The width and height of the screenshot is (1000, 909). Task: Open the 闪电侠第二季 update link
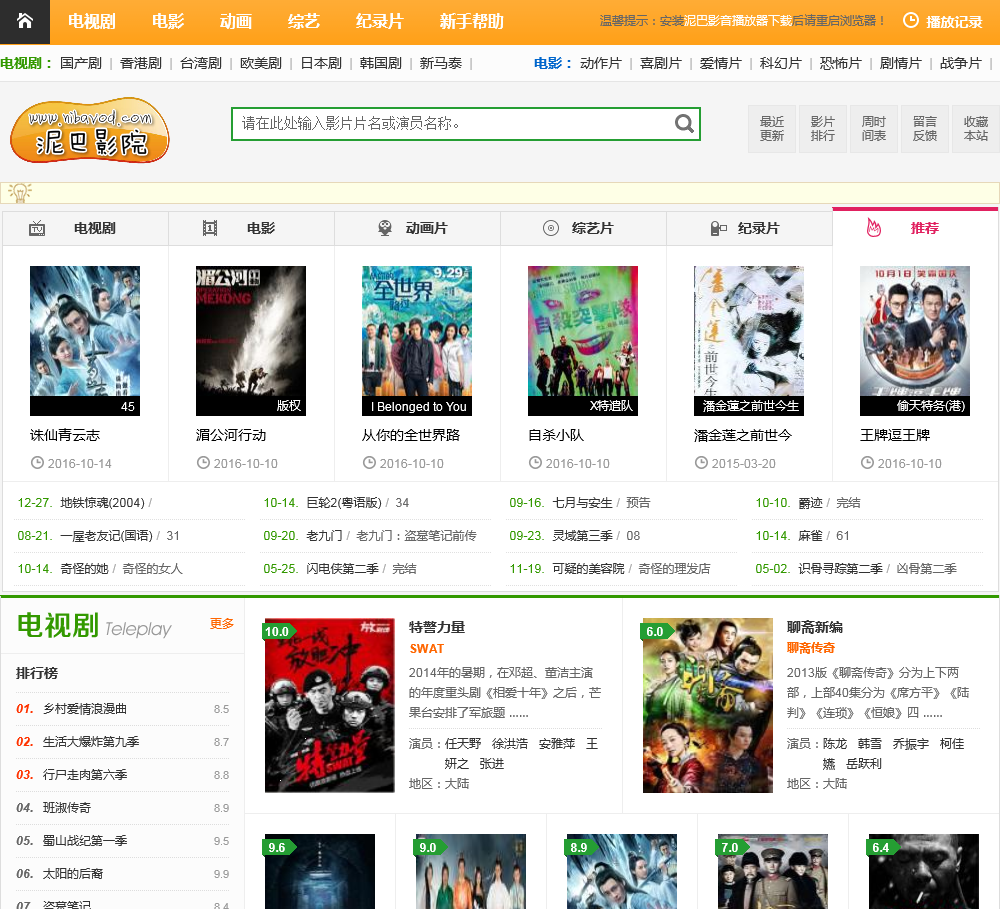pos(342,568)
